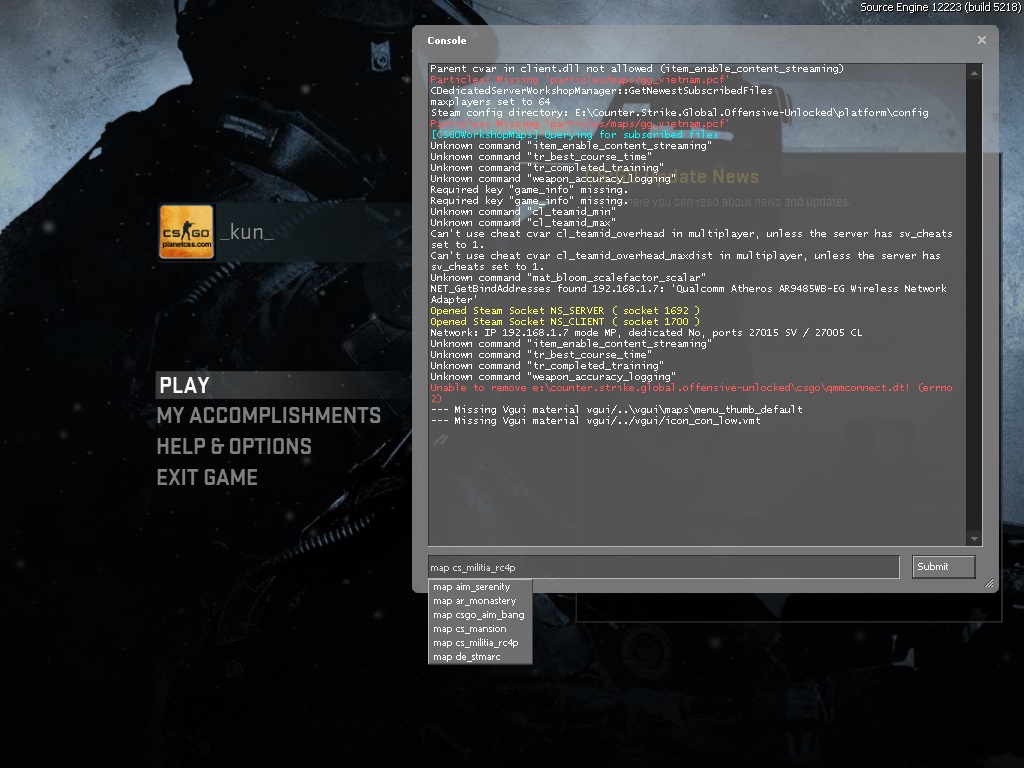The width and height of the screenshot is (1024, 768).
Task: Select 'map aim_serenity' autocomplete suggestion
Action: pos(480,587)
